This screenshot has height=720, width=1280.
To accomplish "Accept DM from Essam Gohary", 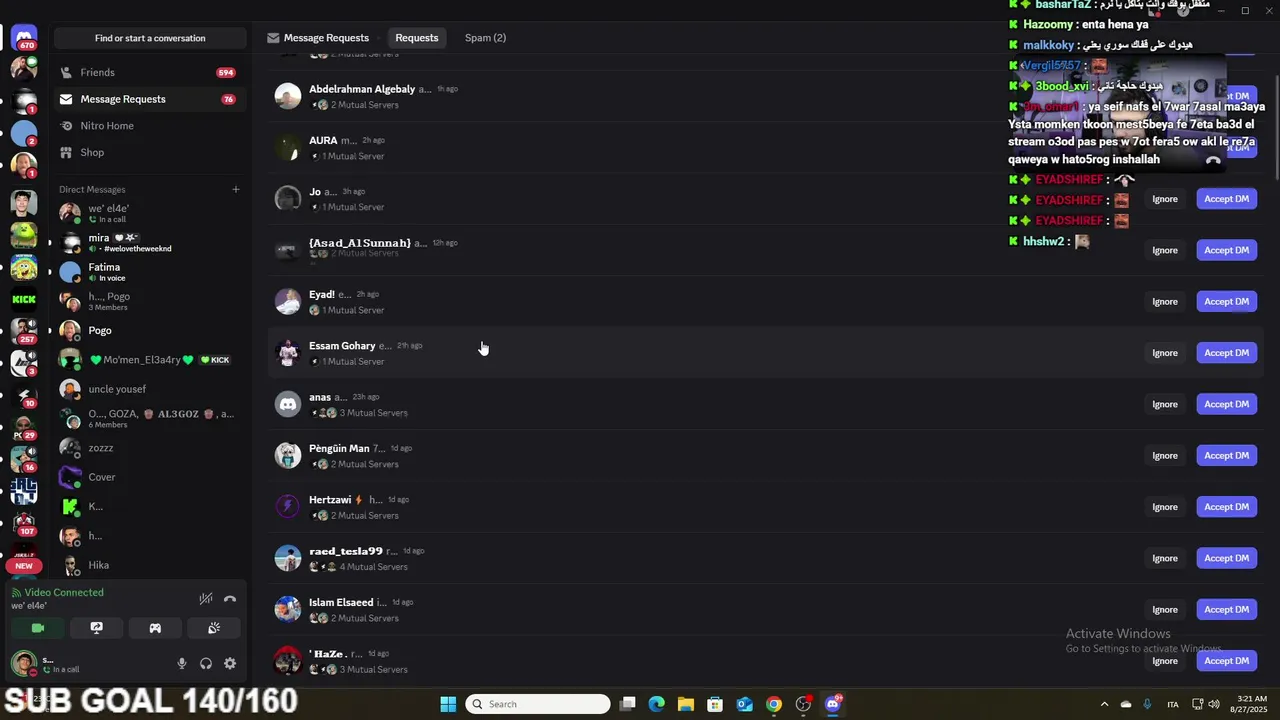I will (x=1226, y=353).
